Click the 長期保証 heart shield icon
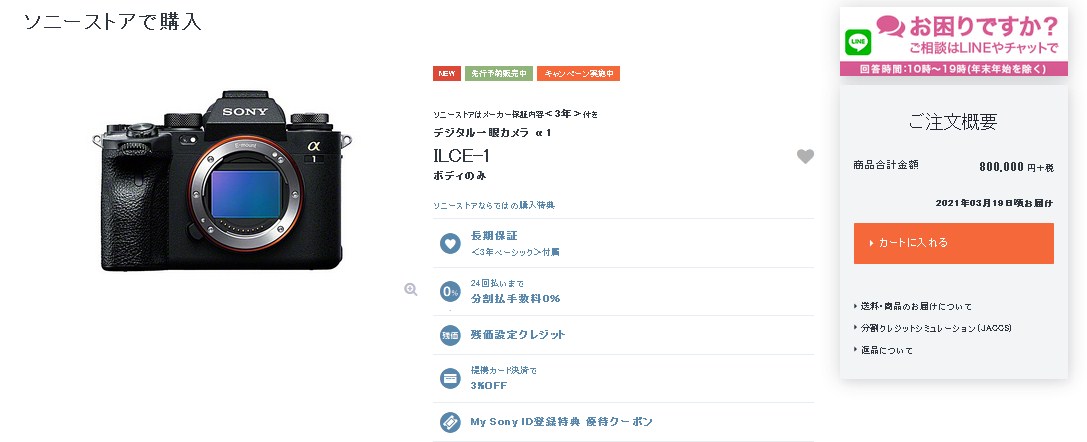 coord(450,243)
